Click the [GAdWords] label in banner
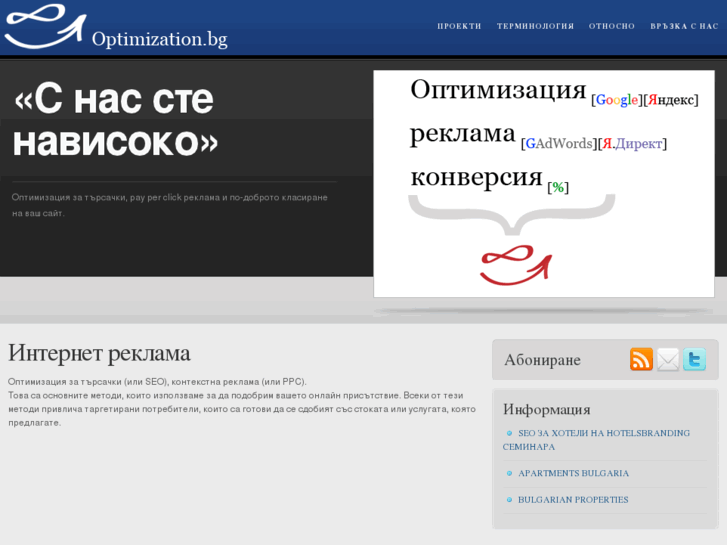727x545 pixels. point(559,143)
